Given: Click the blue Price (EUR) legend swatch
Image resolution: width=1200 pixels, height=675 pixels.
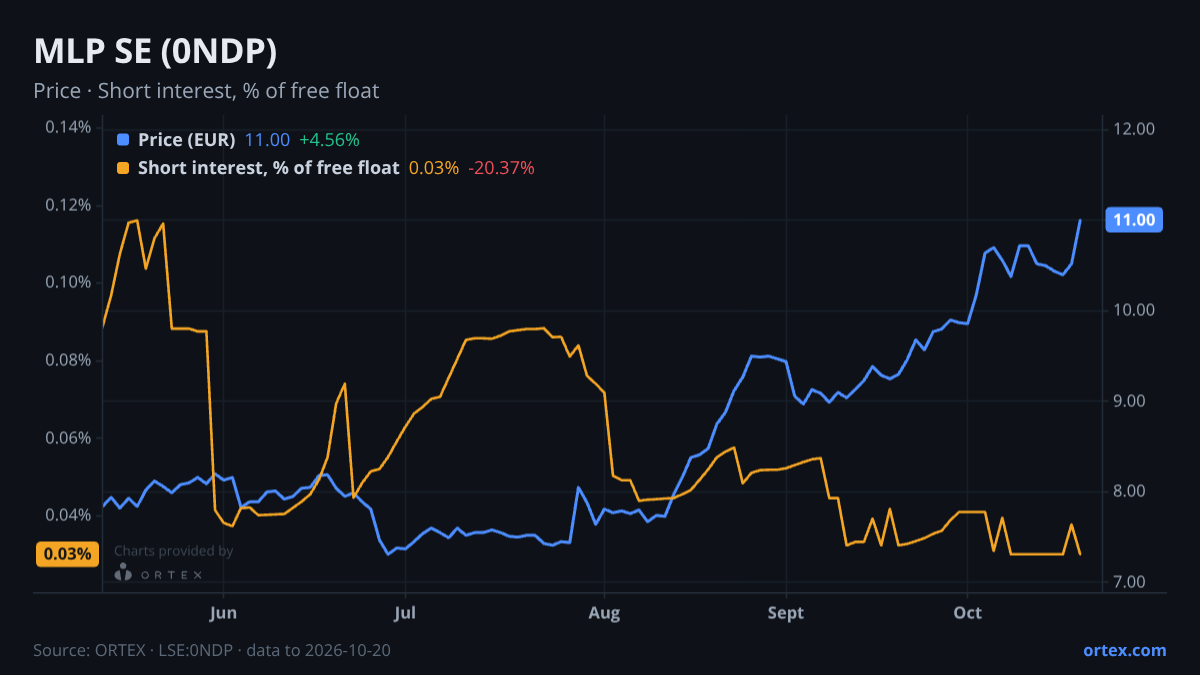Looking at the screenshot, I should click(123, 140).
